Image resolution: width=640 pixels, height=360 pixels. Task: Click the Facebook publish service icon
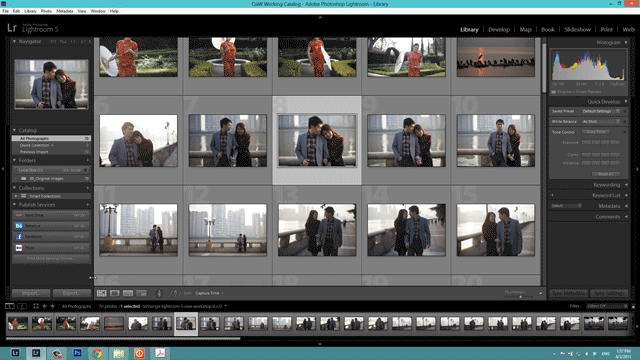pyautogui.click(x=19, y=237)
